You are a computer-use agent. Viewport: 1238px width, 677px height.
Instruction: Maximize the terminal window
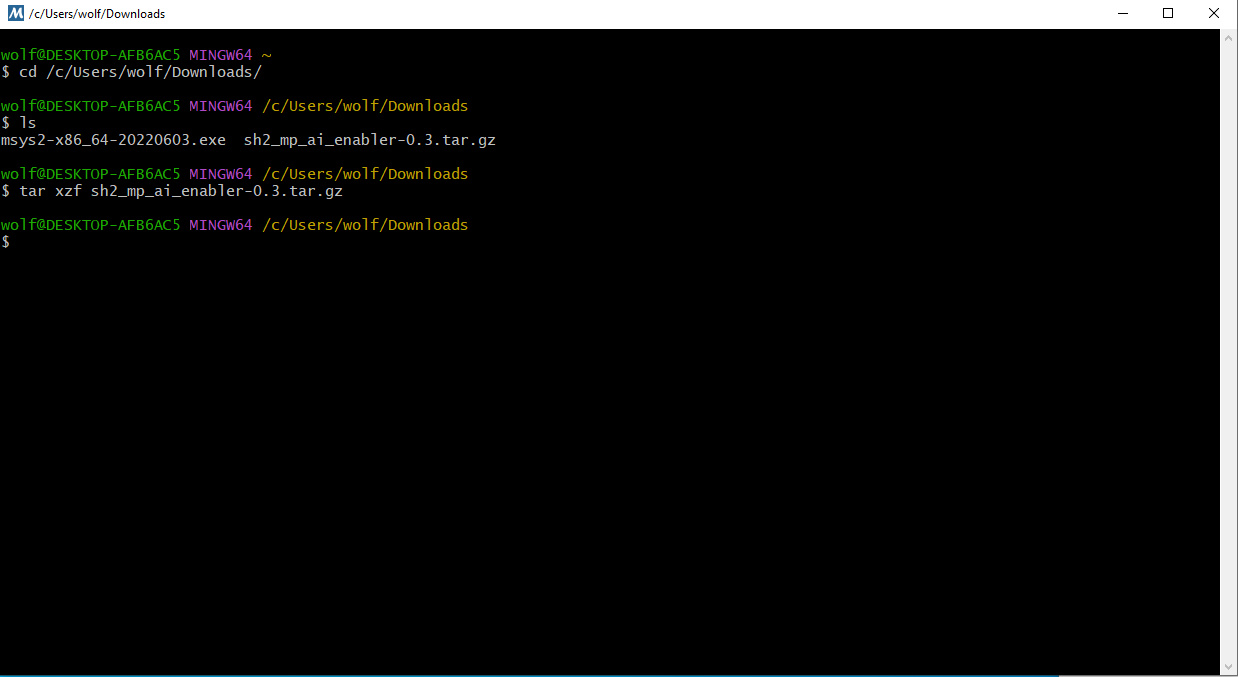click(1168, 14)
